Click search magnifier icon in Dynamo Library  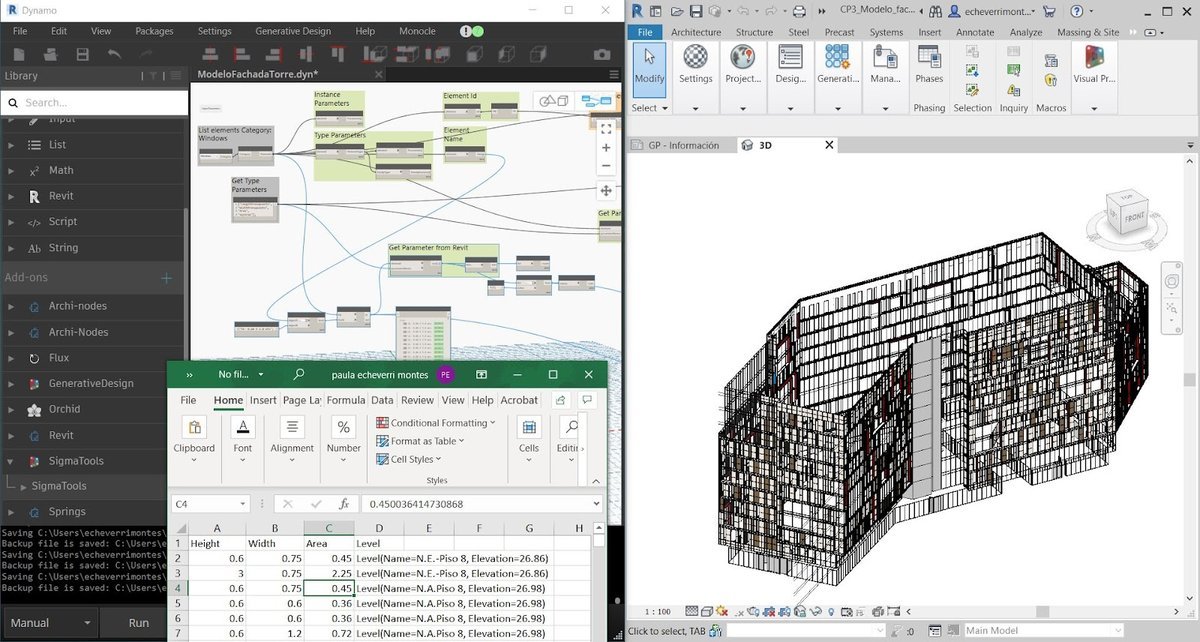click(12, 102)
